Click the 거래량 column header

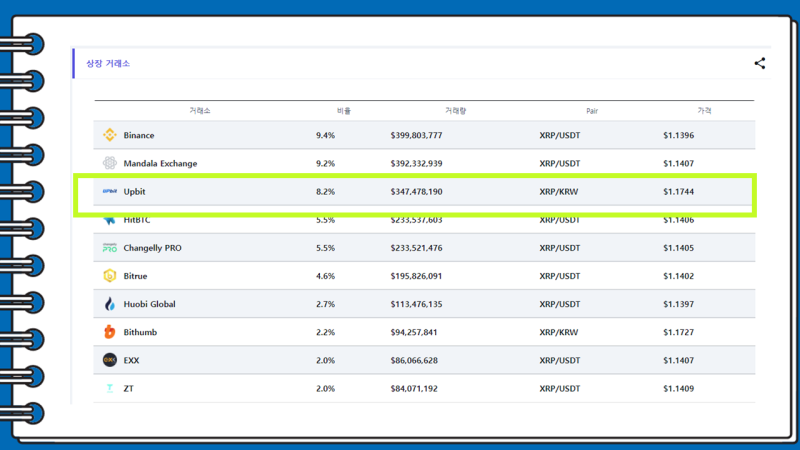click(x=456, y=111)
